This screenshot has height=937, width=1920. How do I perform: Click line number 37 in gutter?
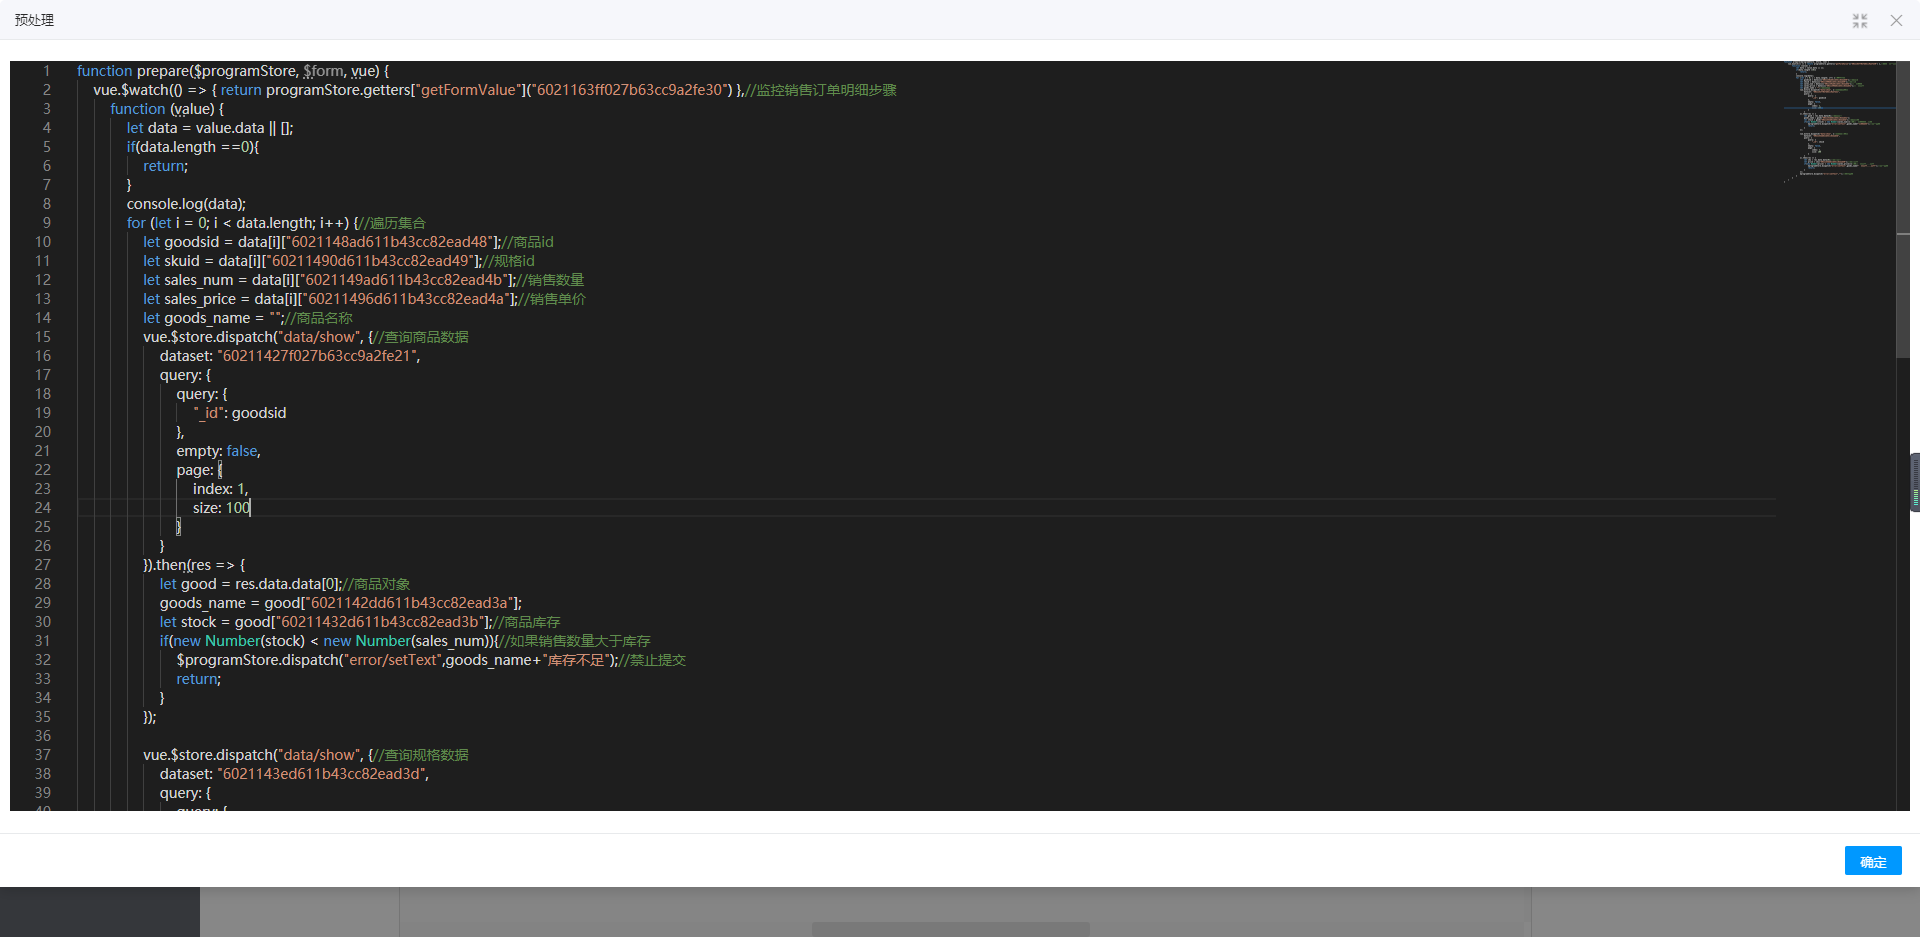pyautogui.click(x=42, y=755)
